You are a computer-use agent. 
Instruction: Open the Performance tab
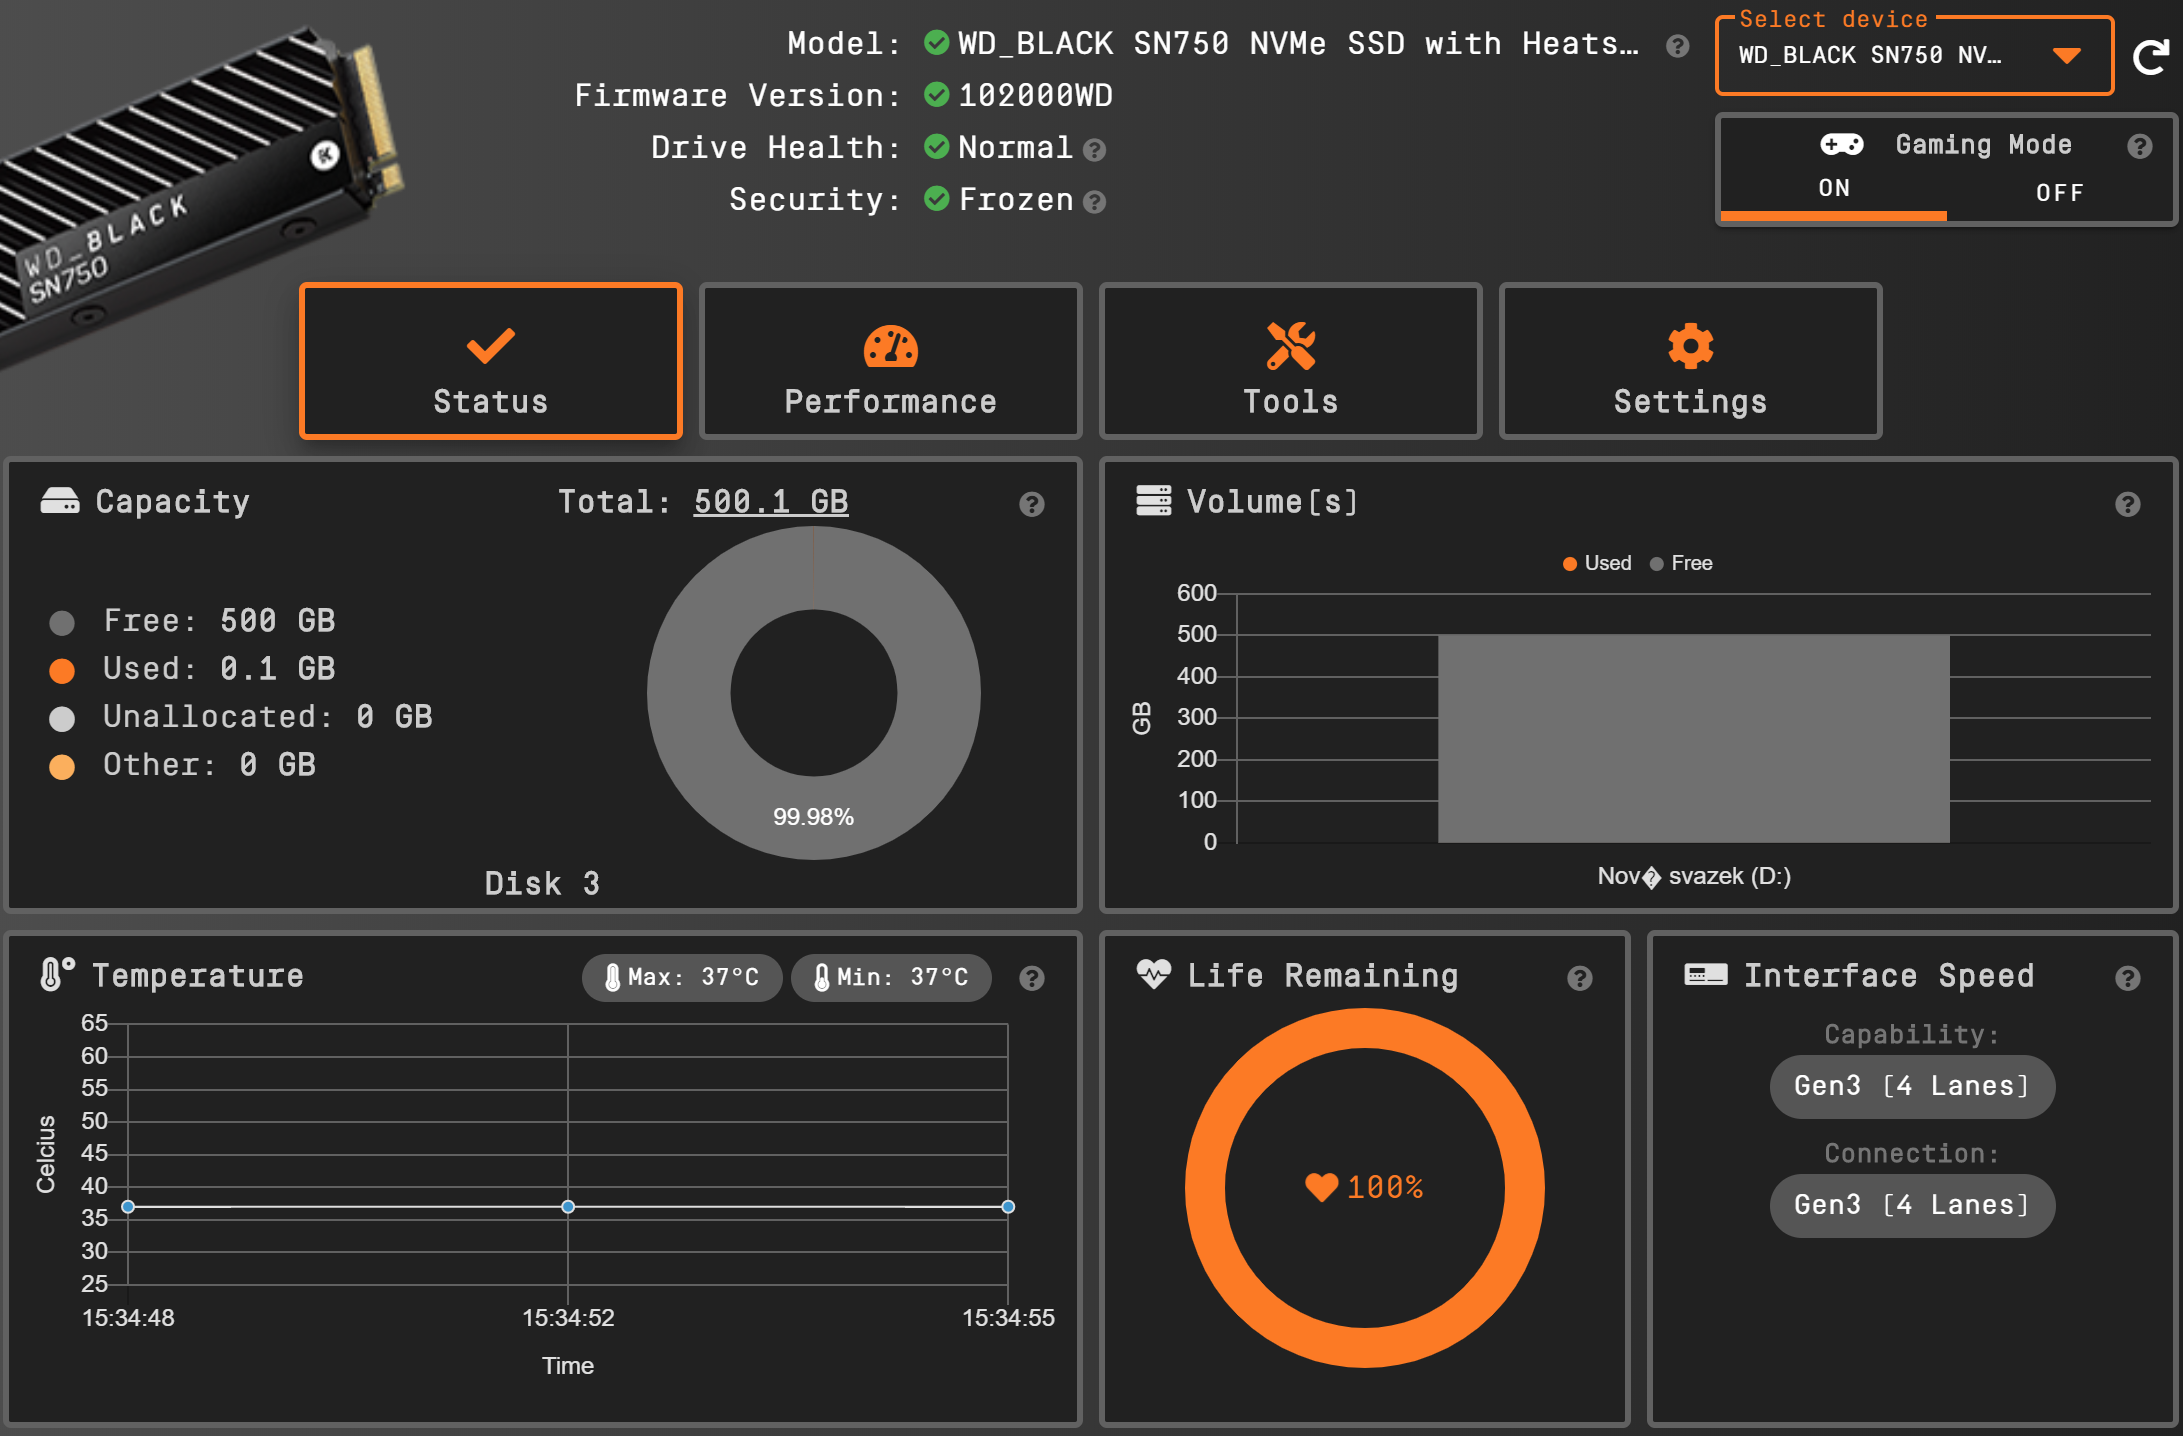tap(890, 362)
